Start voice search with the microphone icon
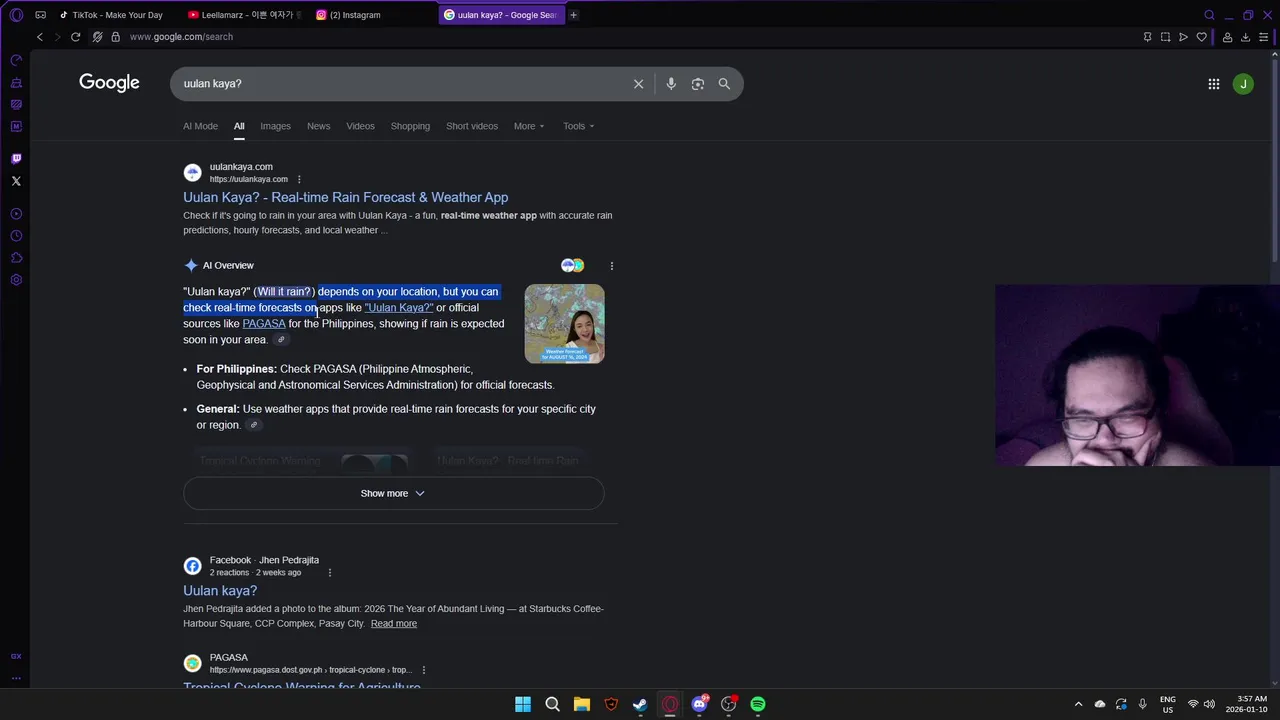 point(671,84)
